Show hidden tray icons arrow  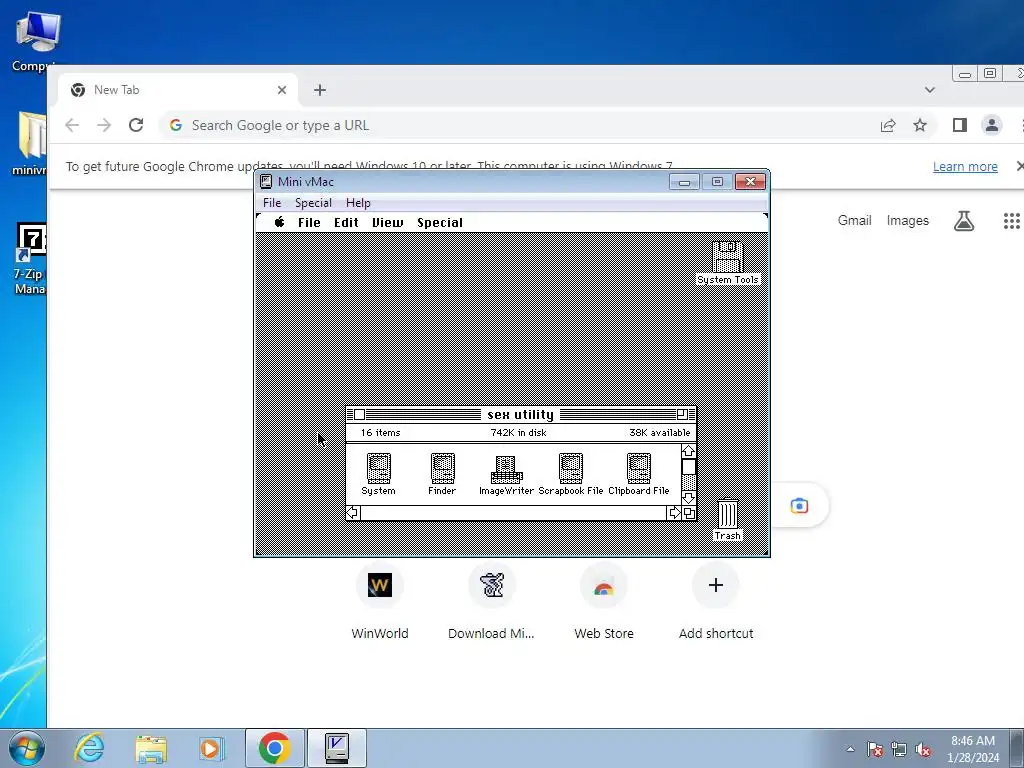[850, 749]
